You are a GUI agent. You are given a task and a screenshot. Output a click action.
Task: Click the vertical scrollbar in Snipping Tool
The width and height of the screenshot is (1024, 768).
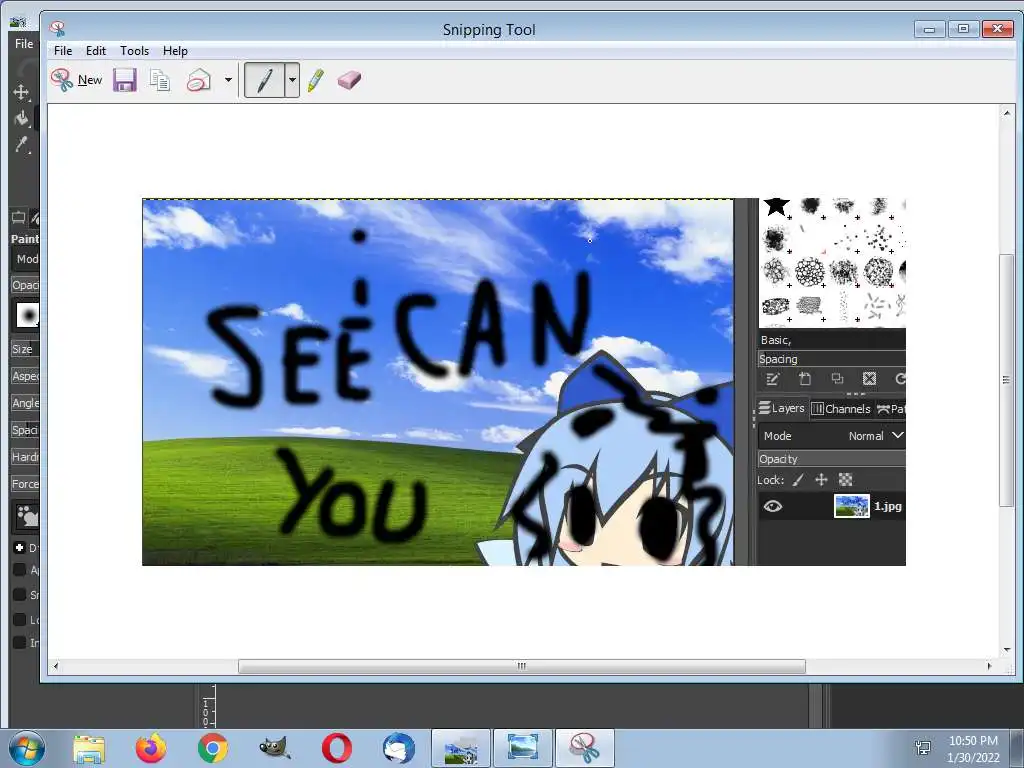(x=1006, y=380)
